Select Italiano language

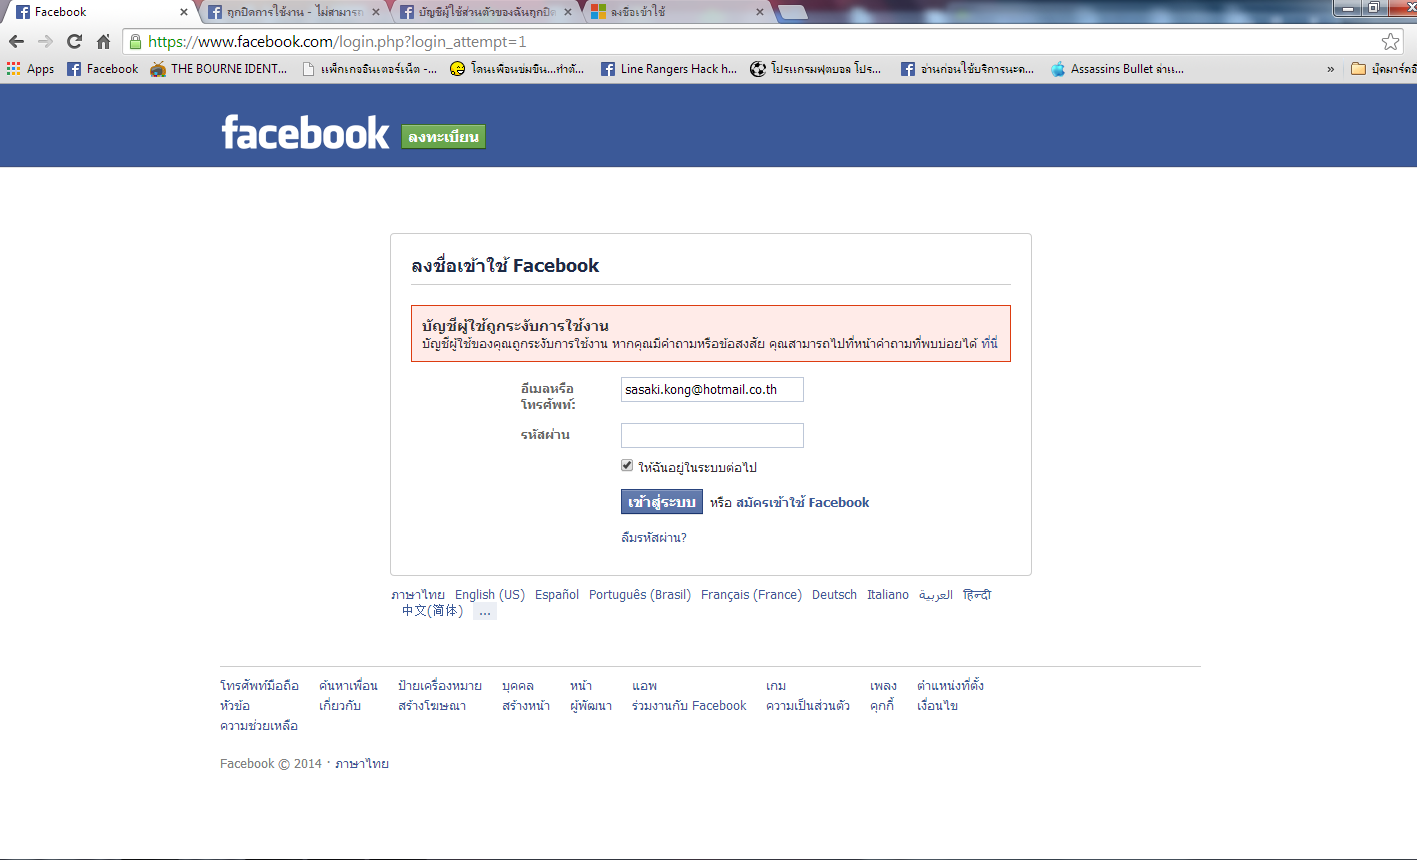pyautogui.click(x=888, y=595)
